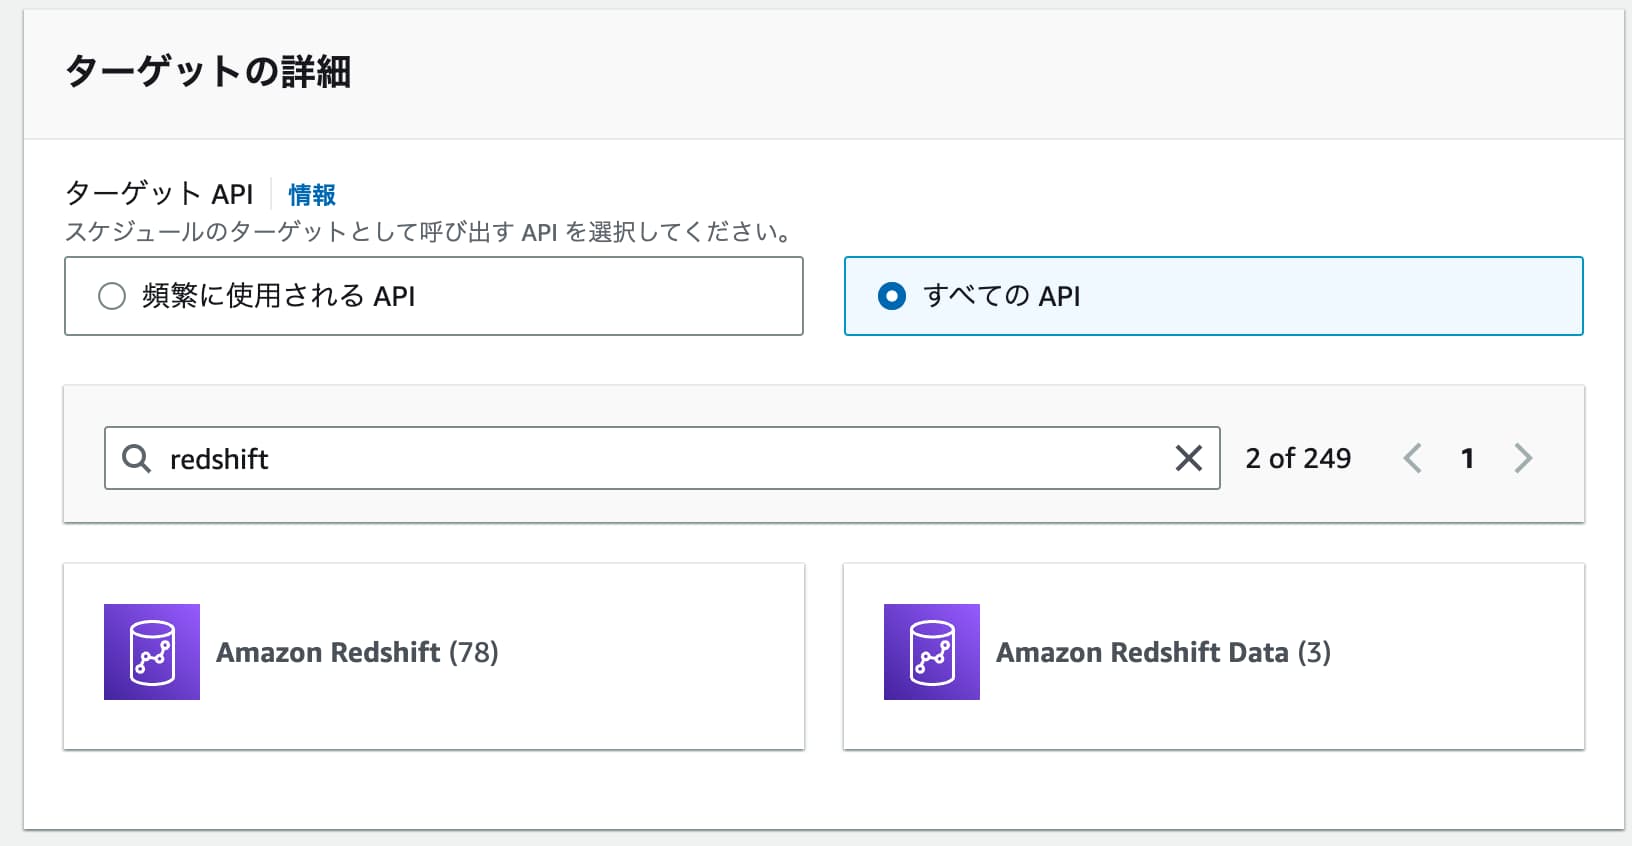Click page number 1

[x=1467, y=458]
